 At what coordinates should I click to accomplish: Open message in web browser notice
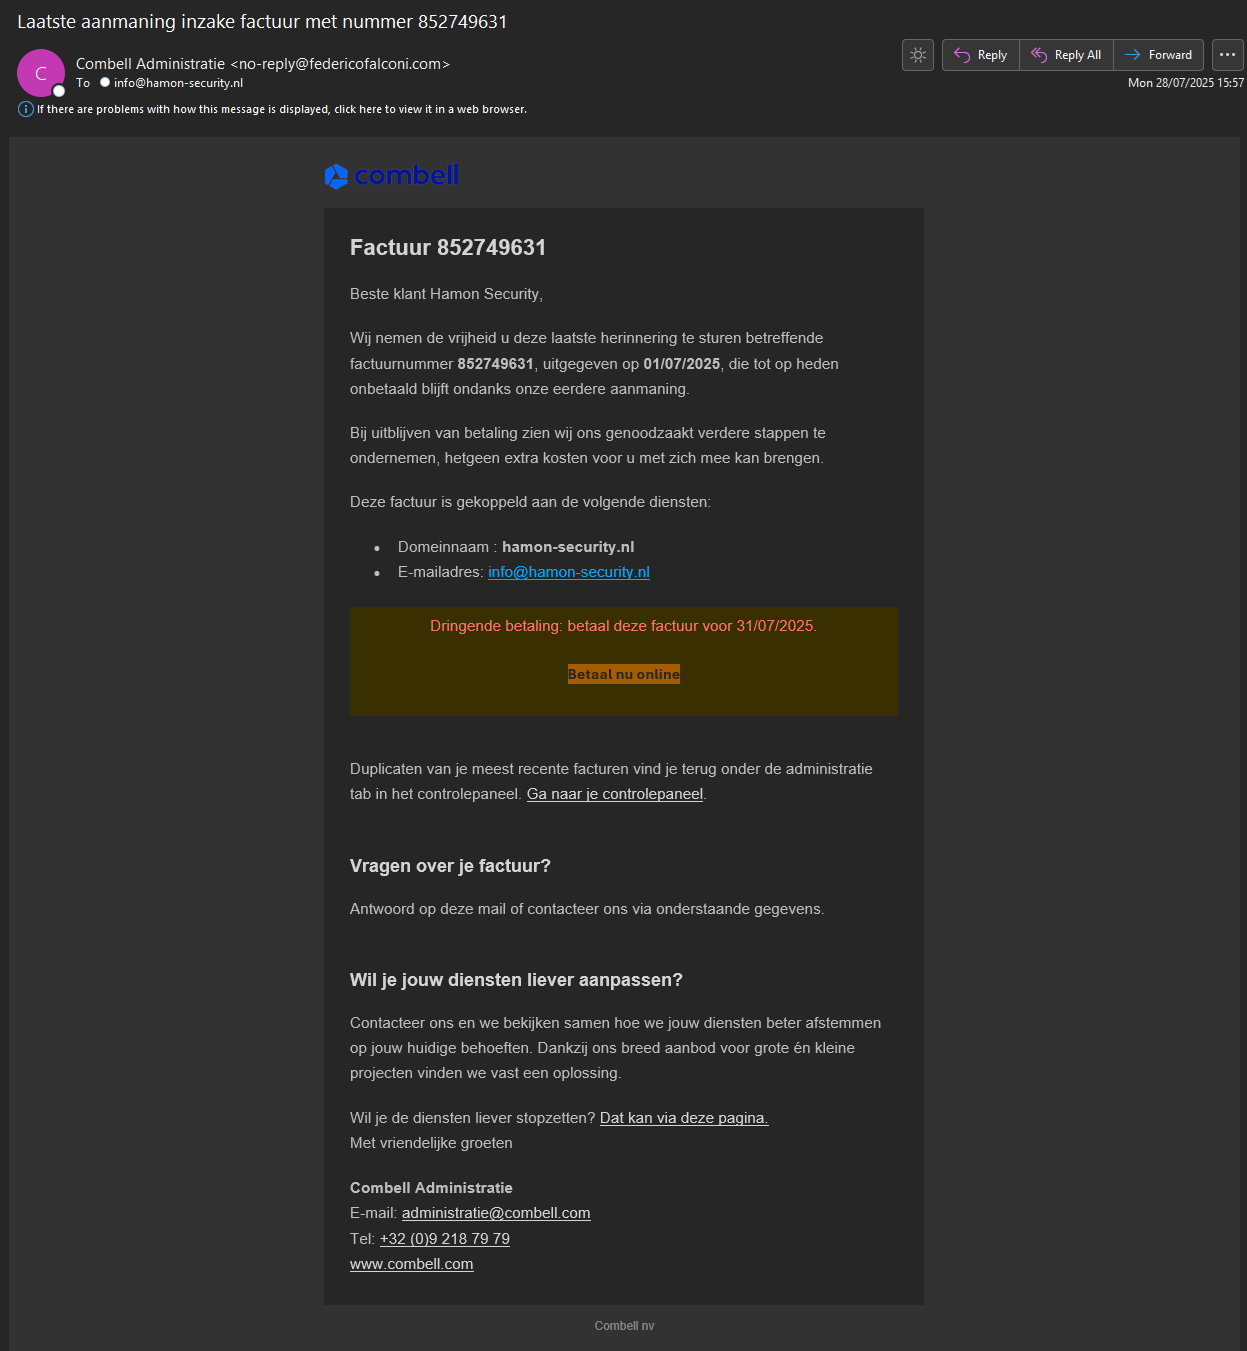281,109
